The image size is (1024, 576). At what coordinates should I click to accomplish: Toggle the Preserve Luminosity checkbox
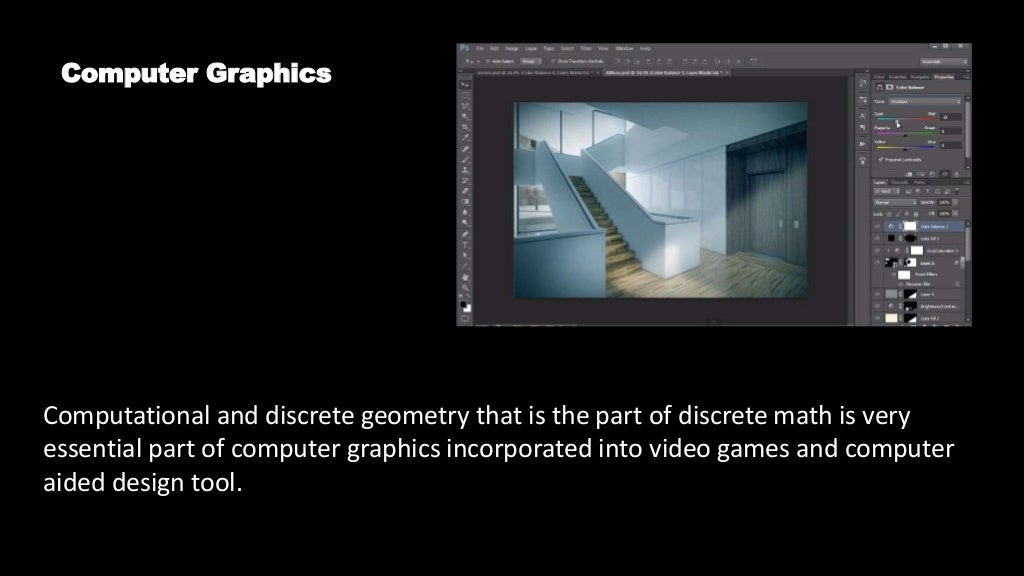[x=881, y=159]
